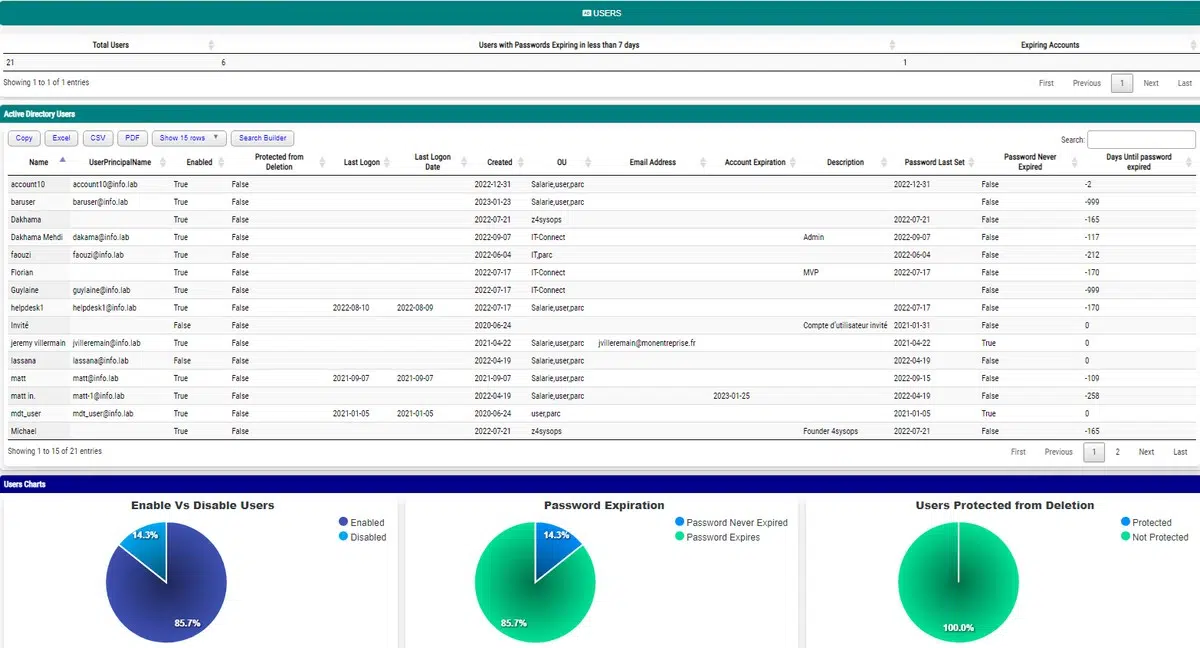Open the Show 15 rows dropdown

tap(188, 137)
